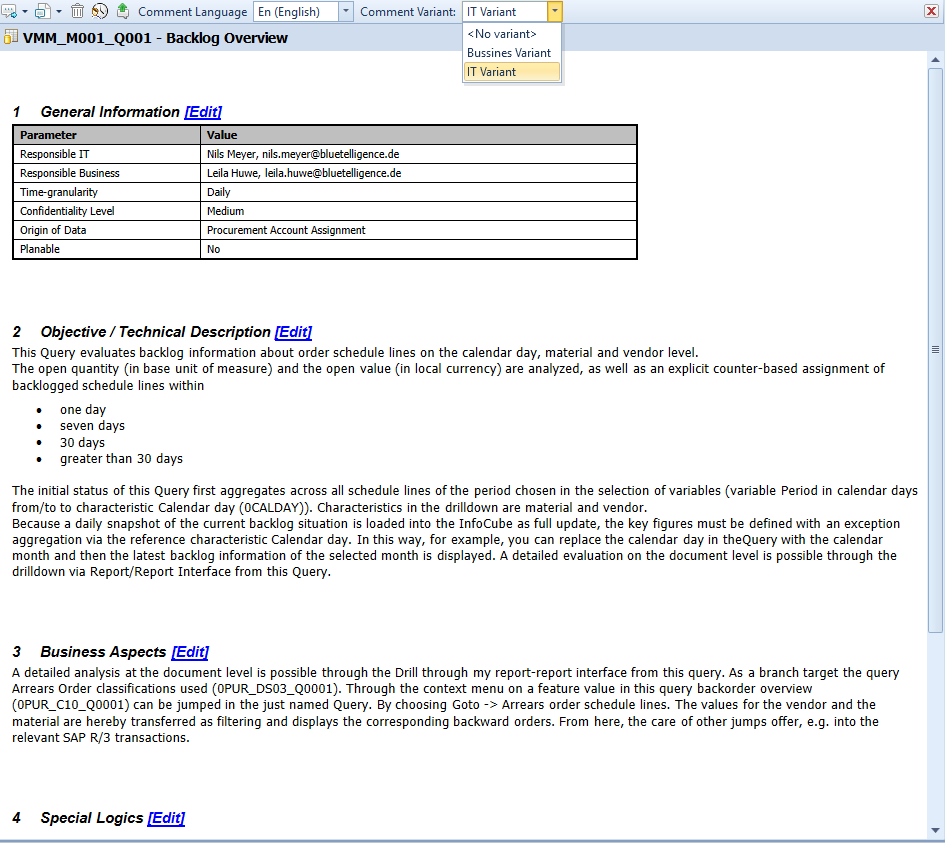Open the Comment Variant dropdown arrow
This screenshot has height=843, width=945.
557,11
